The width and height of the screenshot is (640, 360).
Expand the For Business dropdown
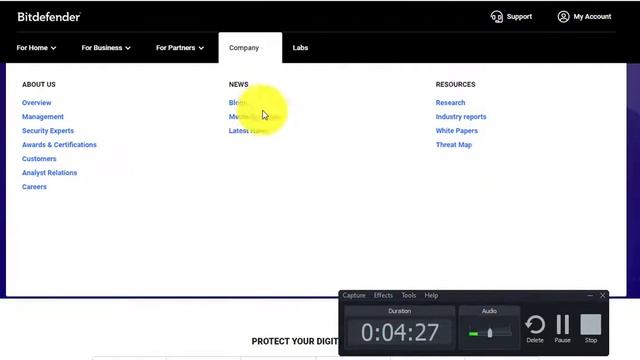tap(106, 48)
